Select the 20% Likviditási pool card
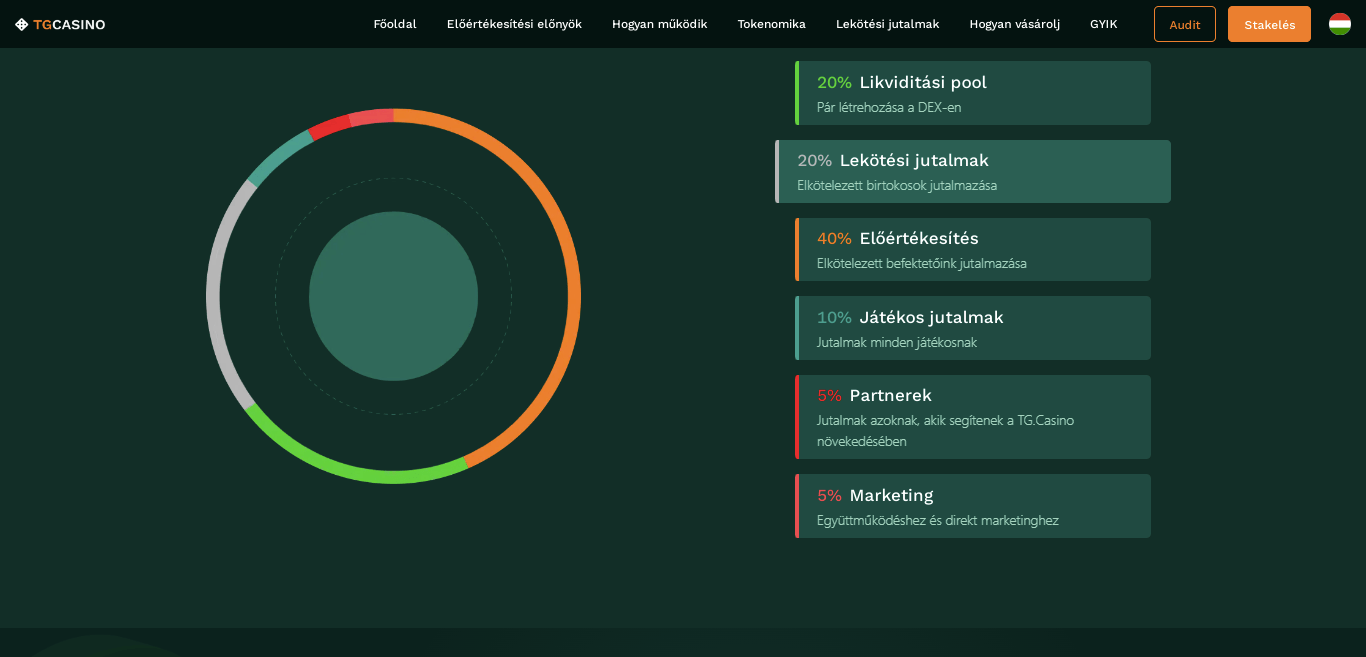This screenshot has height=657, width=1366. 973,93
